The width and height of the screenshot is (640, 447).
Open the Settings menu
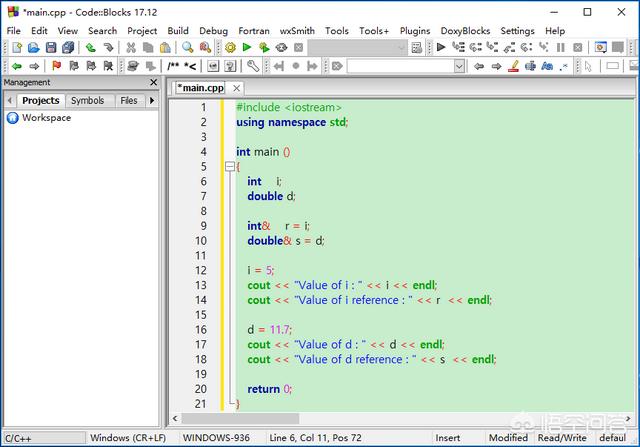[517, 31]
